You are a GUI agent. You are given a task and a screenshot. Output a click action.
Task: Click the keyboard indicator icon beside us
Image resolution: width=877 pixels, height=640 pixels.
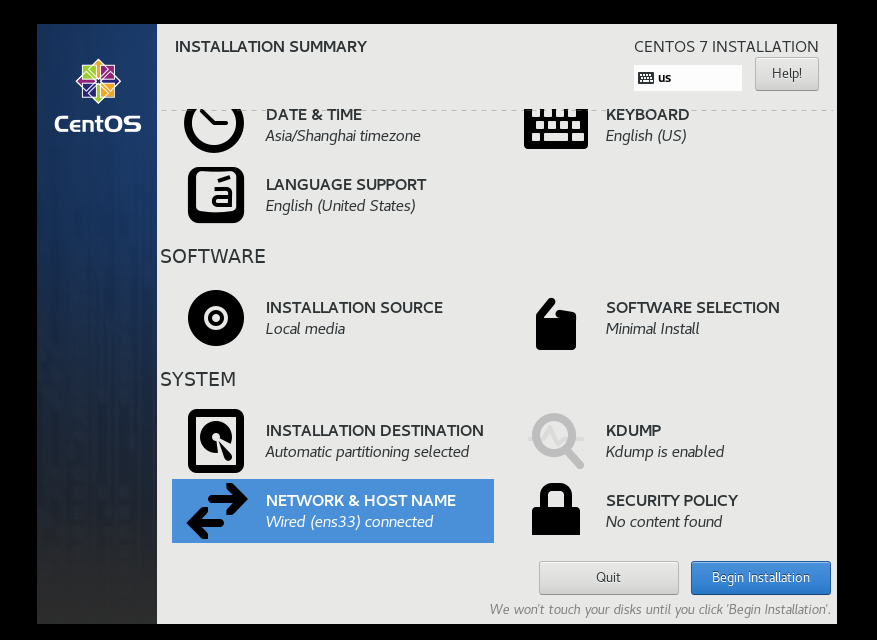pyautogui.click(x=646, y=78)
